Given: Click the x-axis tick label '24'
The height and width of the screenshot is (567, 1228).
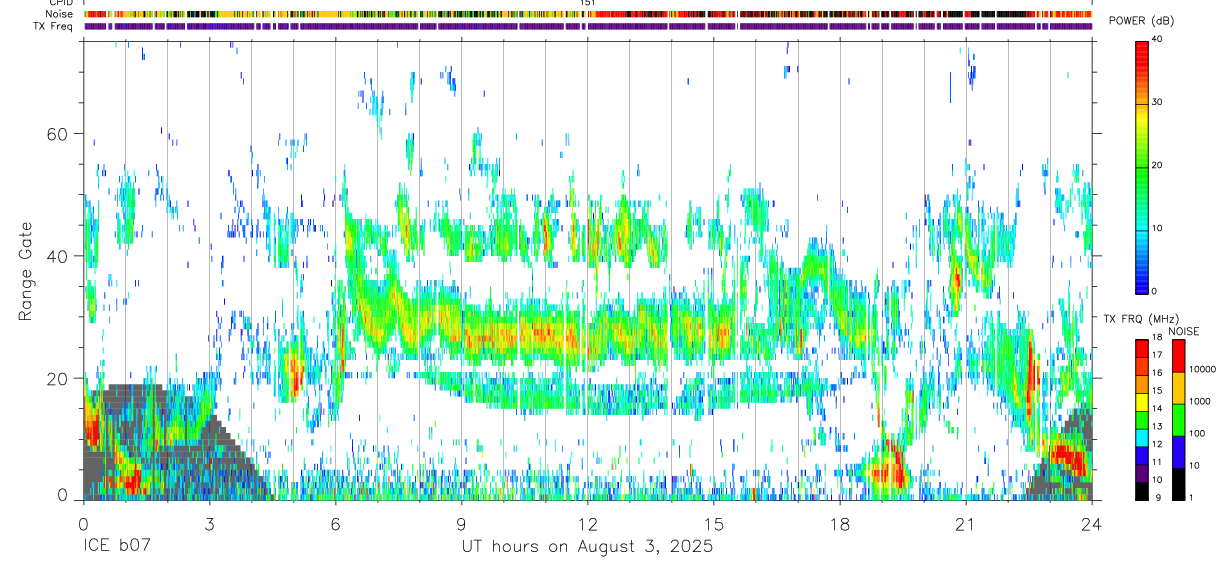Looking at the screenshot, I should click(x=1091, y=524).
